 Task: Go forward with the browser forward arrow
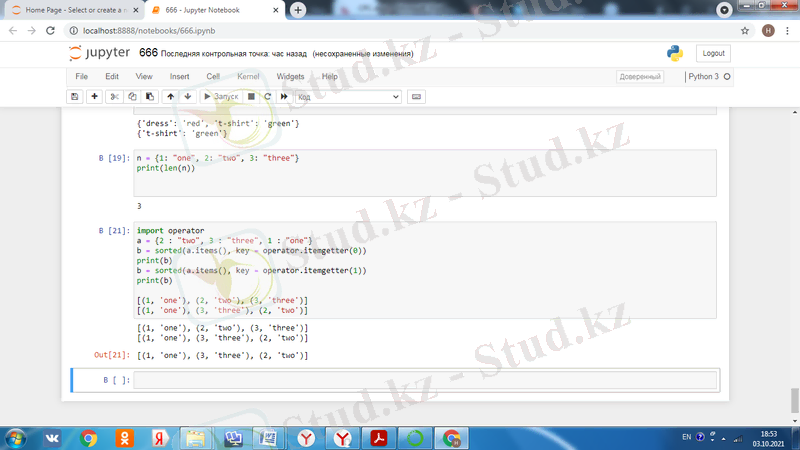[32, 31]
